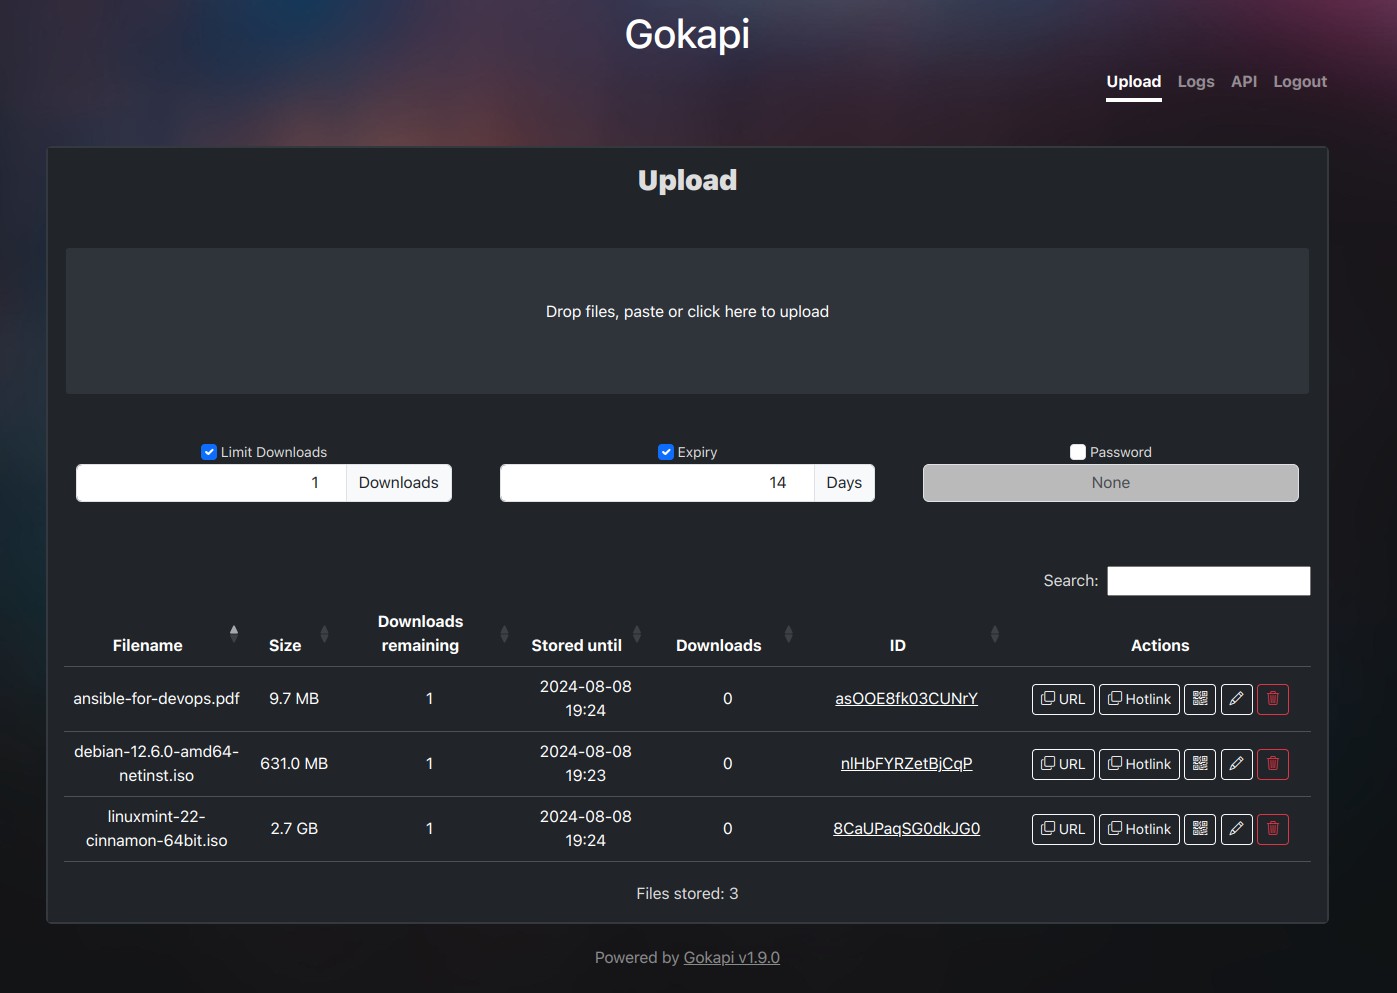Sort table by Filename column arrow

[234, 633]
